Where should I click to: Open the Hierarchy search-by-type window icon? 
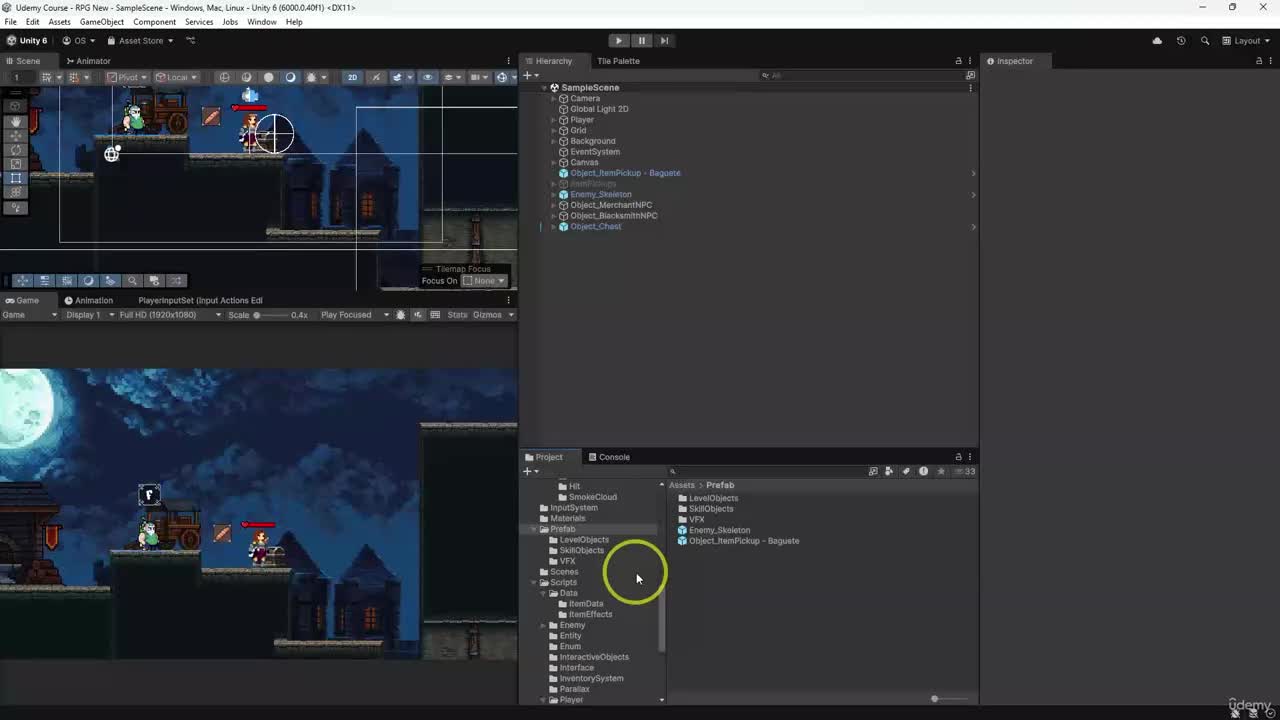(x=970, y=75)
